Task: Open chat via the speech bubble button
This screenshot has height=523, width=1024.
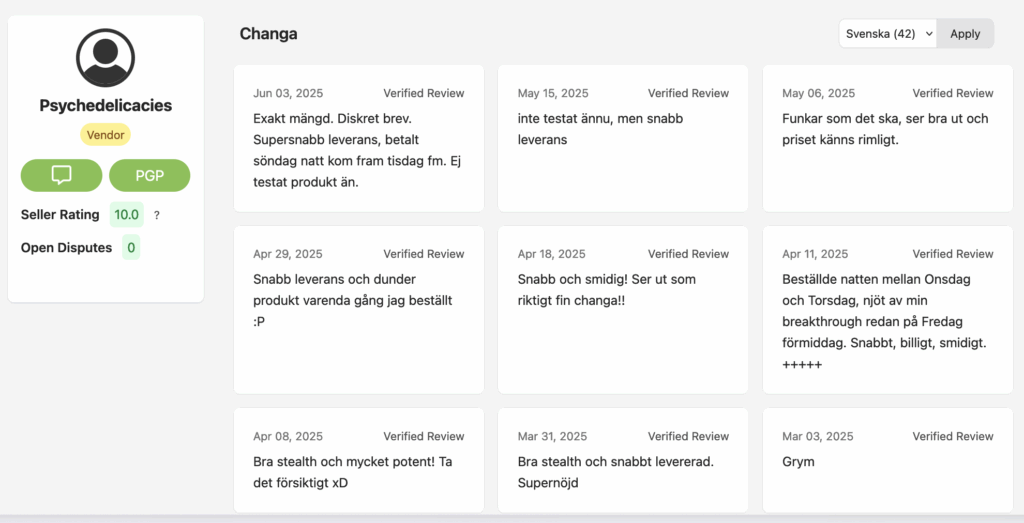Action: [61, 175]
